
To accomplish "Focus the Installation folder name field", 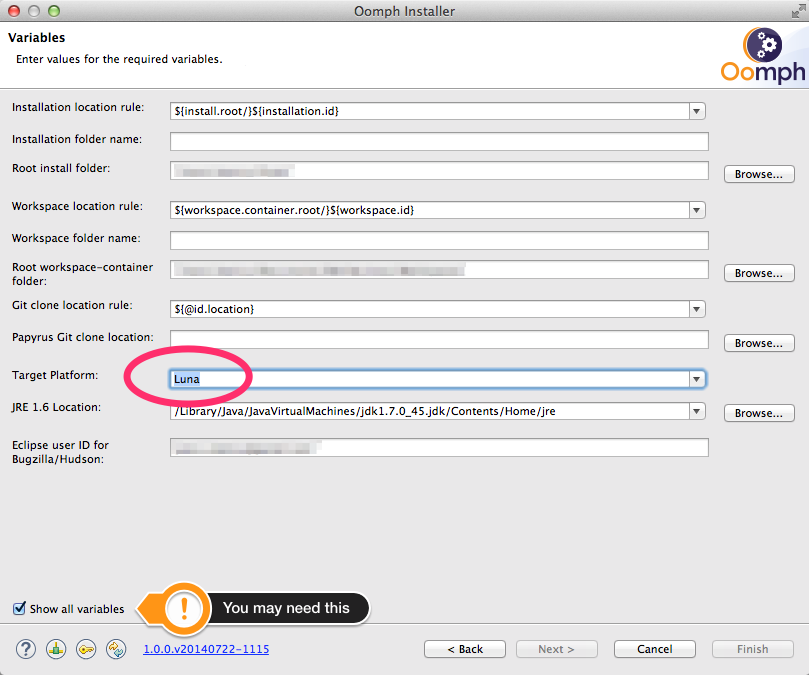I will pyautogui.click(x=439, y=141).
